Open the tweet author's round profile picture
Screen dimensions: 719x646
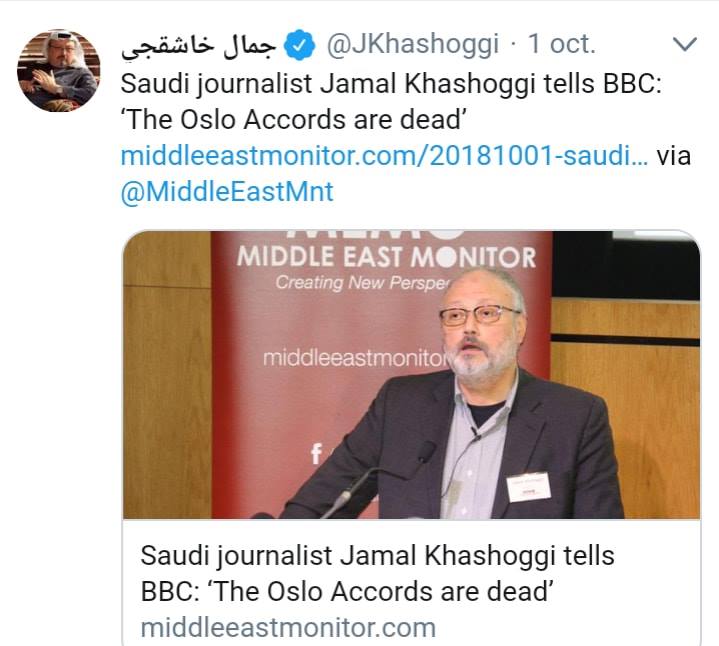point(59,70)
